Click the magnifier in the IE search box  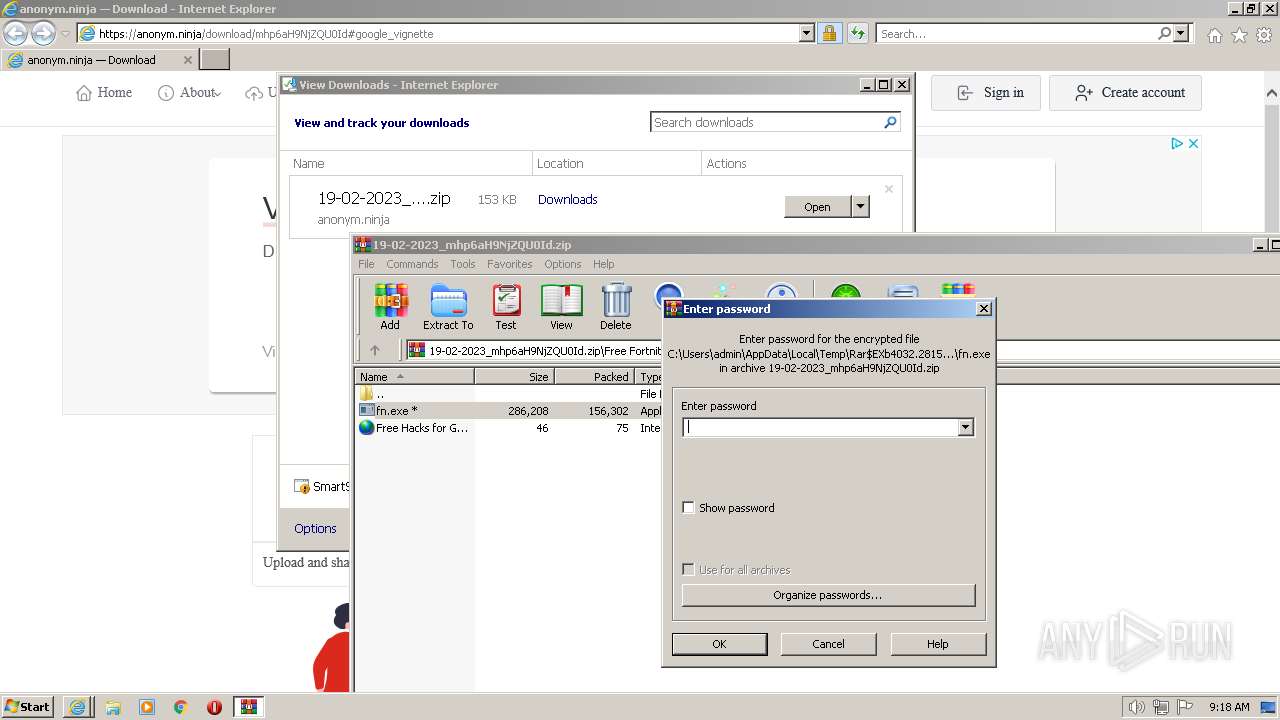click(x=1164, y=33)
